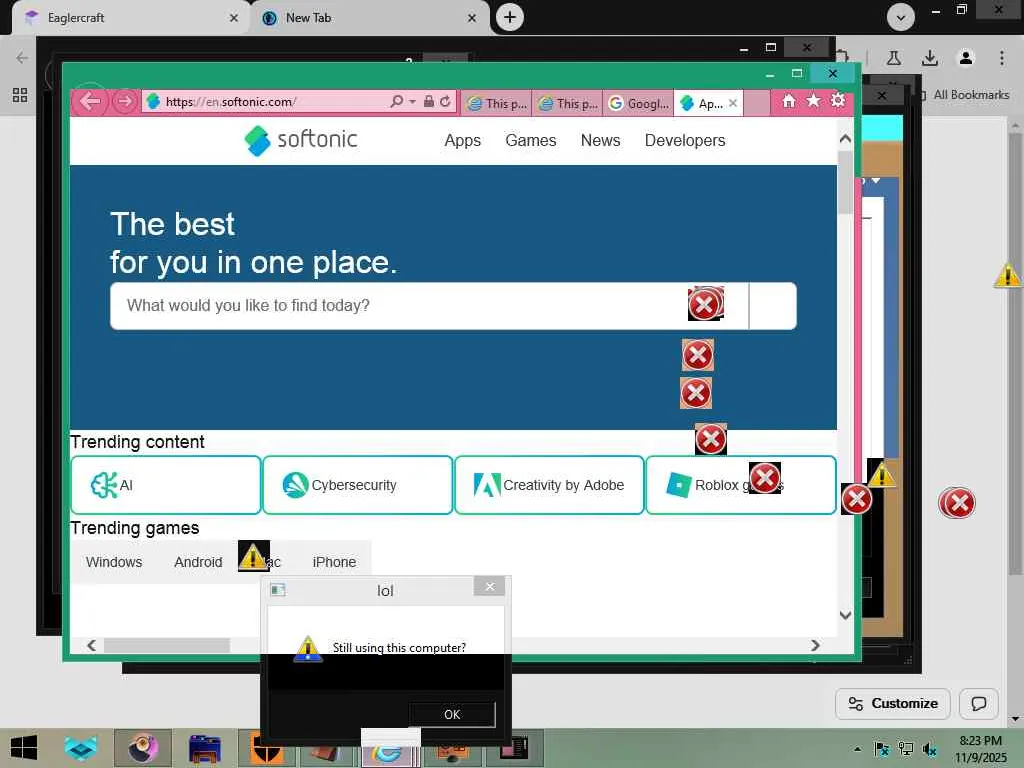This screenshot has width=1024, height=768.
Task: Select the second 'This p...' IE tab
Action: (x=567, y=103)
